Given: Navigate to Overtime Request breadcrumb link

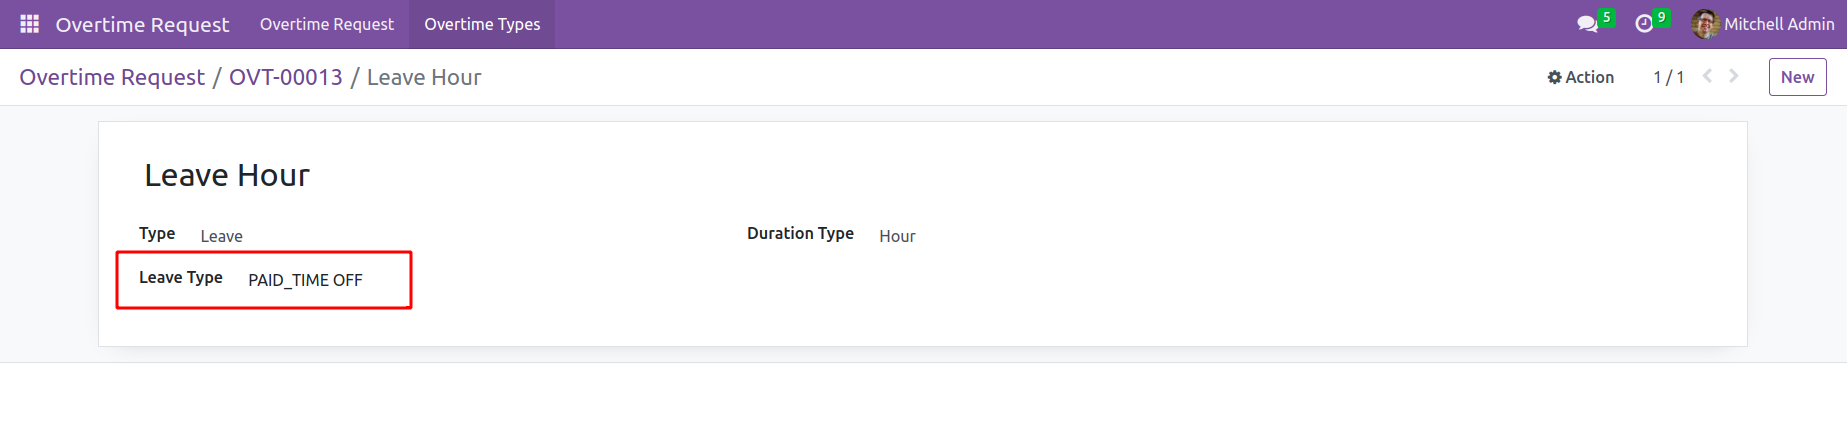Looking at the screenshot, I should click(x=112, y=77).
